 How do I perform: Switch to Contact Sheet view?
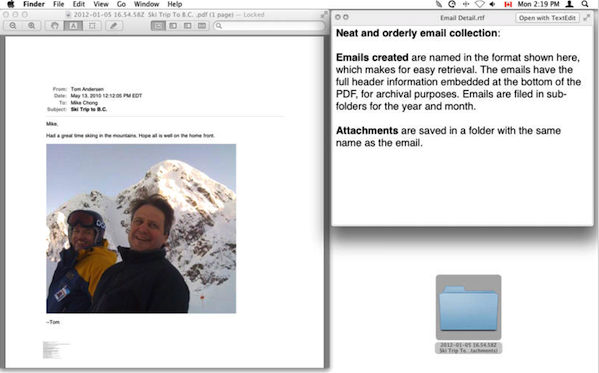(x=202, y=26)
